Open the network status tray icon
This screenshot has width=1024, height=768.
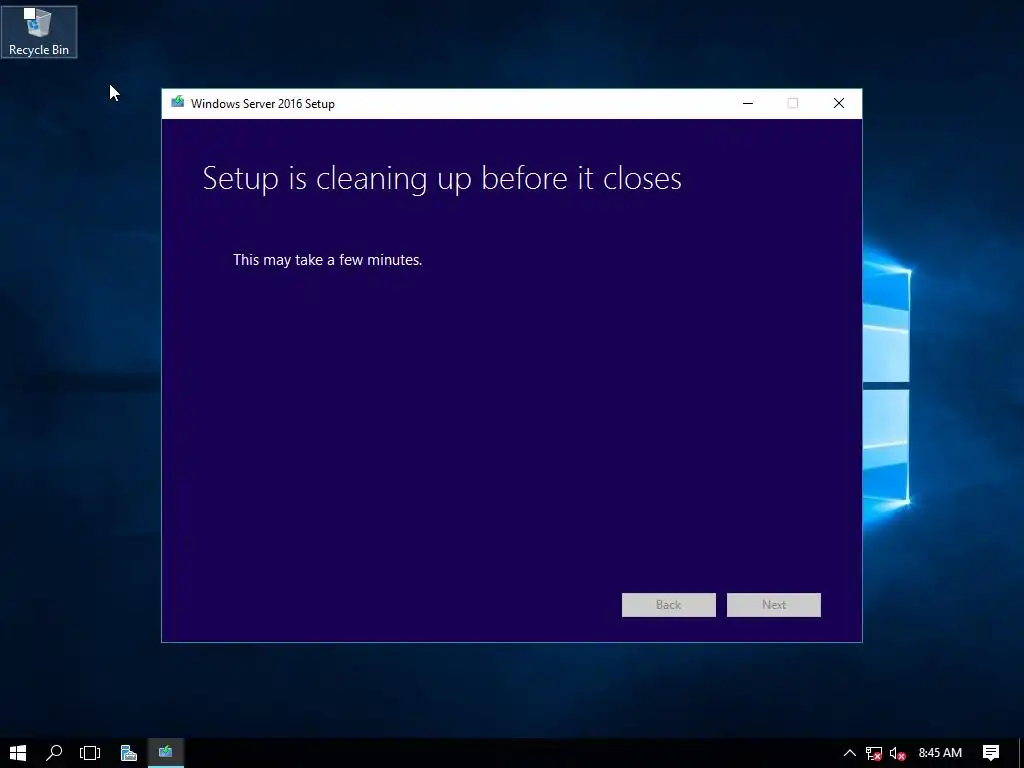tap(874, 754)
